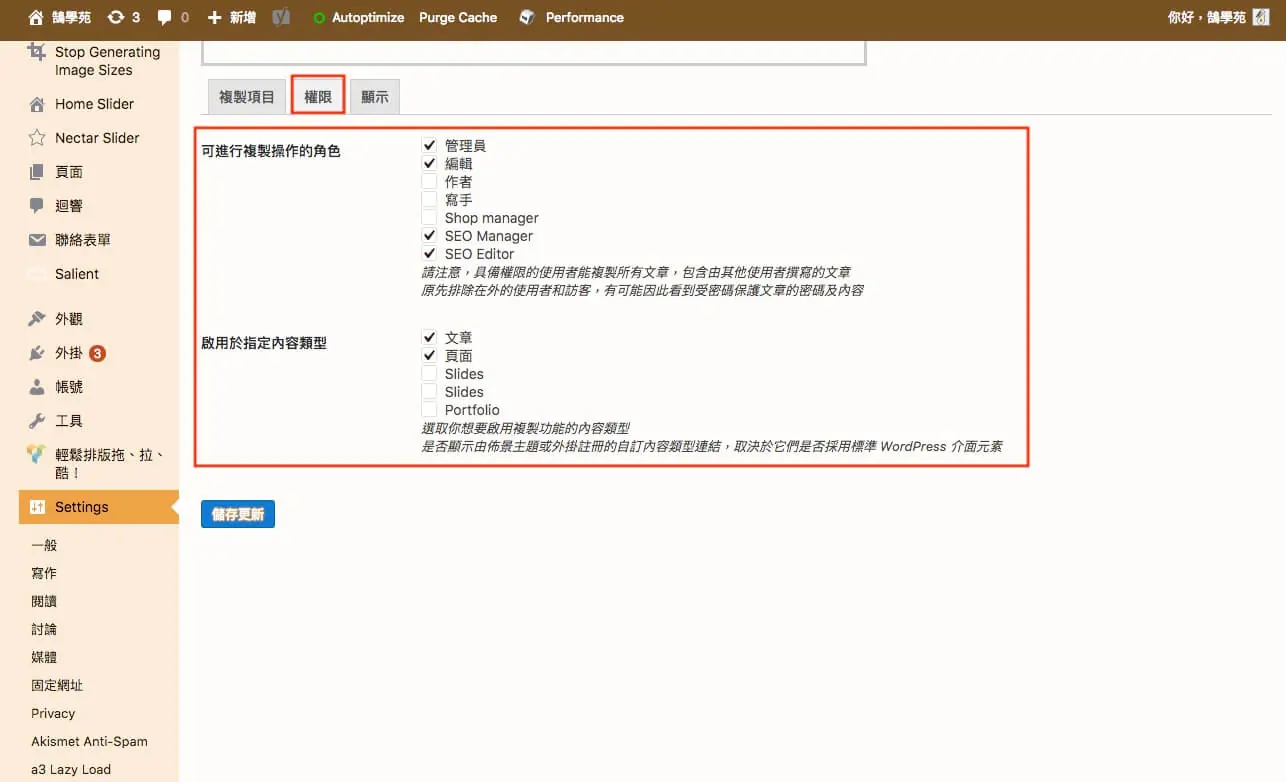Enable the Portfolio content type checkbox
1286x782 pixels.
point(429,410)
